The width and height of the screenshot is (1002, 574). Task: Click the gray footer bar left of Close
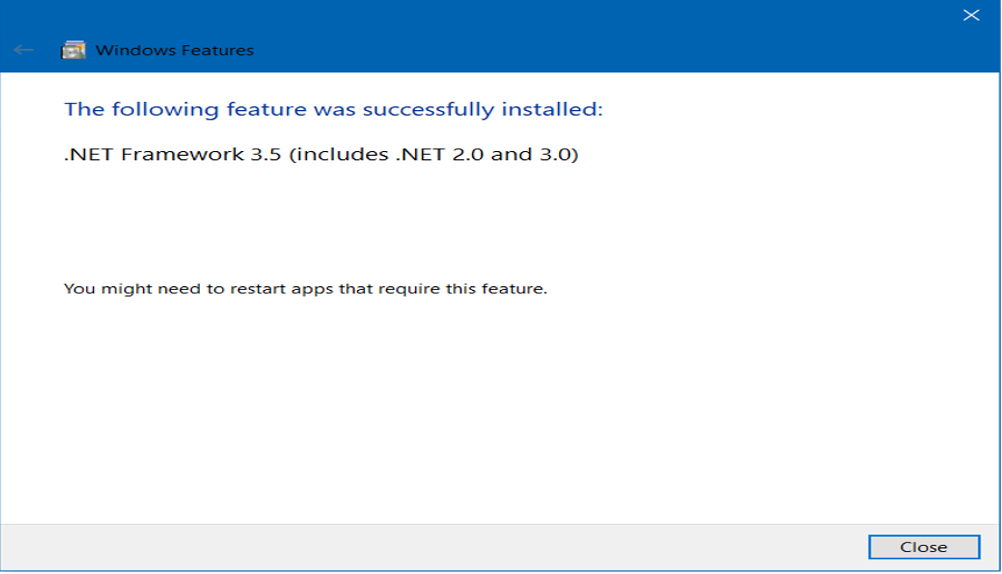point(430,547)
